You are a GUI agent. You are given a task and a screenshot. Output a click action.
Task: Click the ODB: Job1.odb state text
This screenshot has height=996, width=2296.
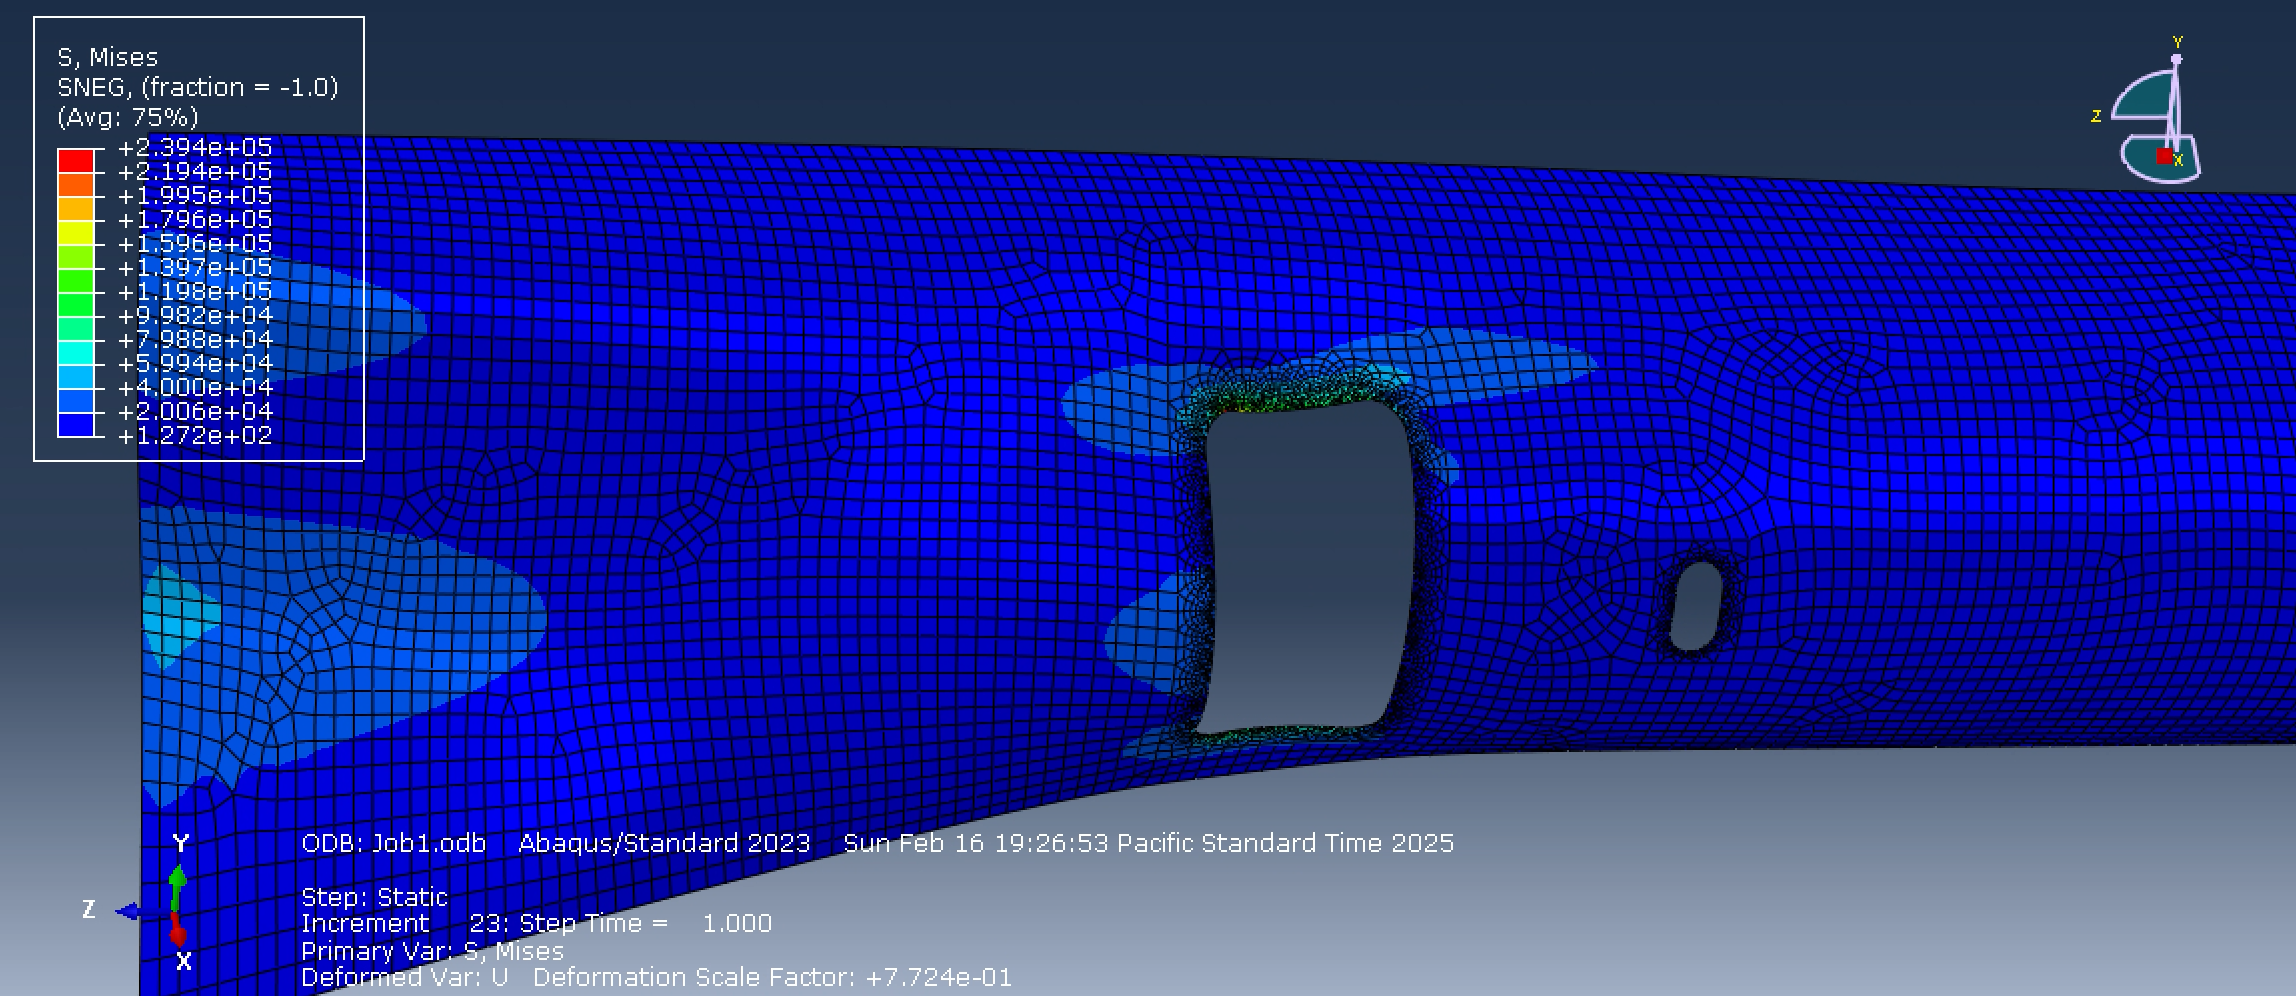click(392, 843)
